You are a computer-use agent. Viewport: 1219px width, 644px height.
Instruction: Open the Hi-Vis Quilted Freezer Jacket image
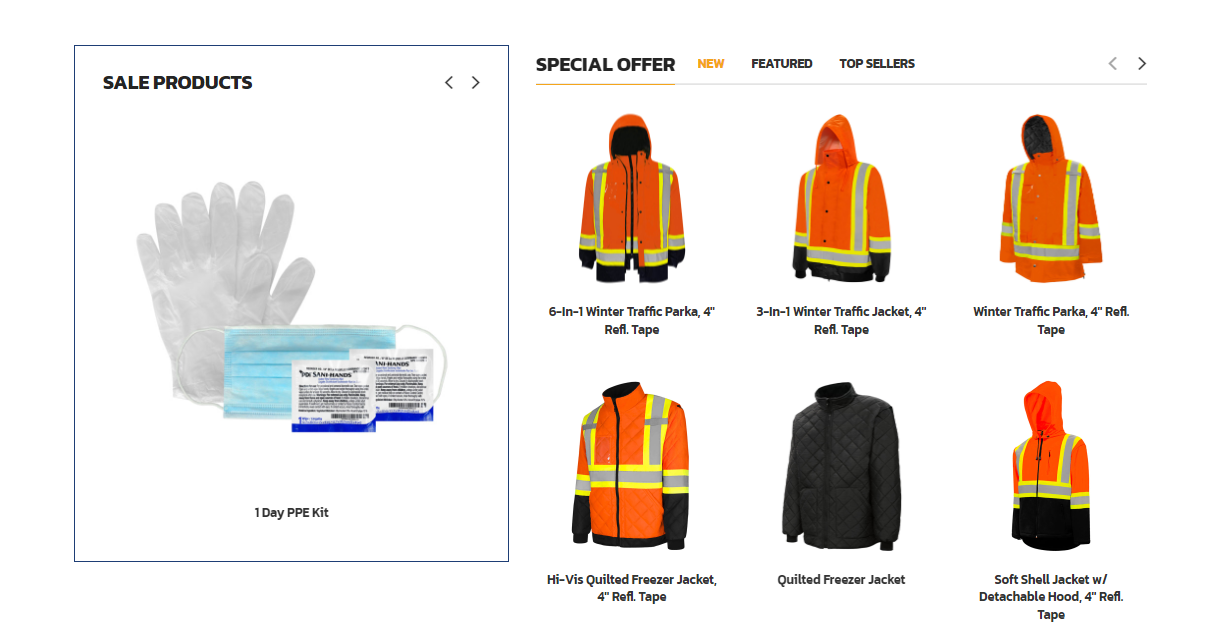(x=631, y=466)
